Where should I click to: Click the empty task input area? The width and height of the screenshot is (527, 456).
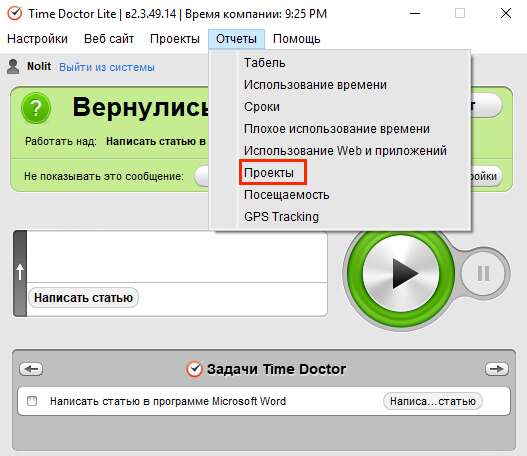click(177, 257)
